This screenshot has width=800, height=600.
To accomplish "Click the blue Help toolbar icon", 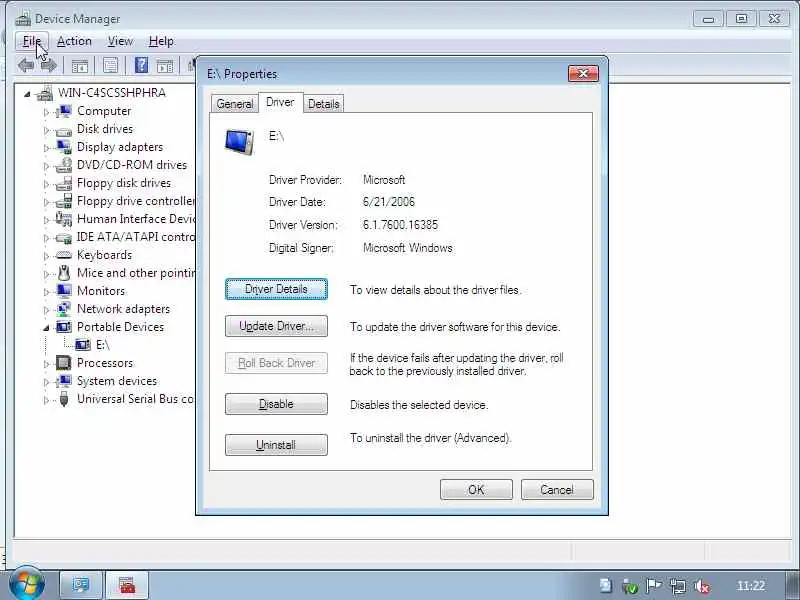I will point(141,65).
